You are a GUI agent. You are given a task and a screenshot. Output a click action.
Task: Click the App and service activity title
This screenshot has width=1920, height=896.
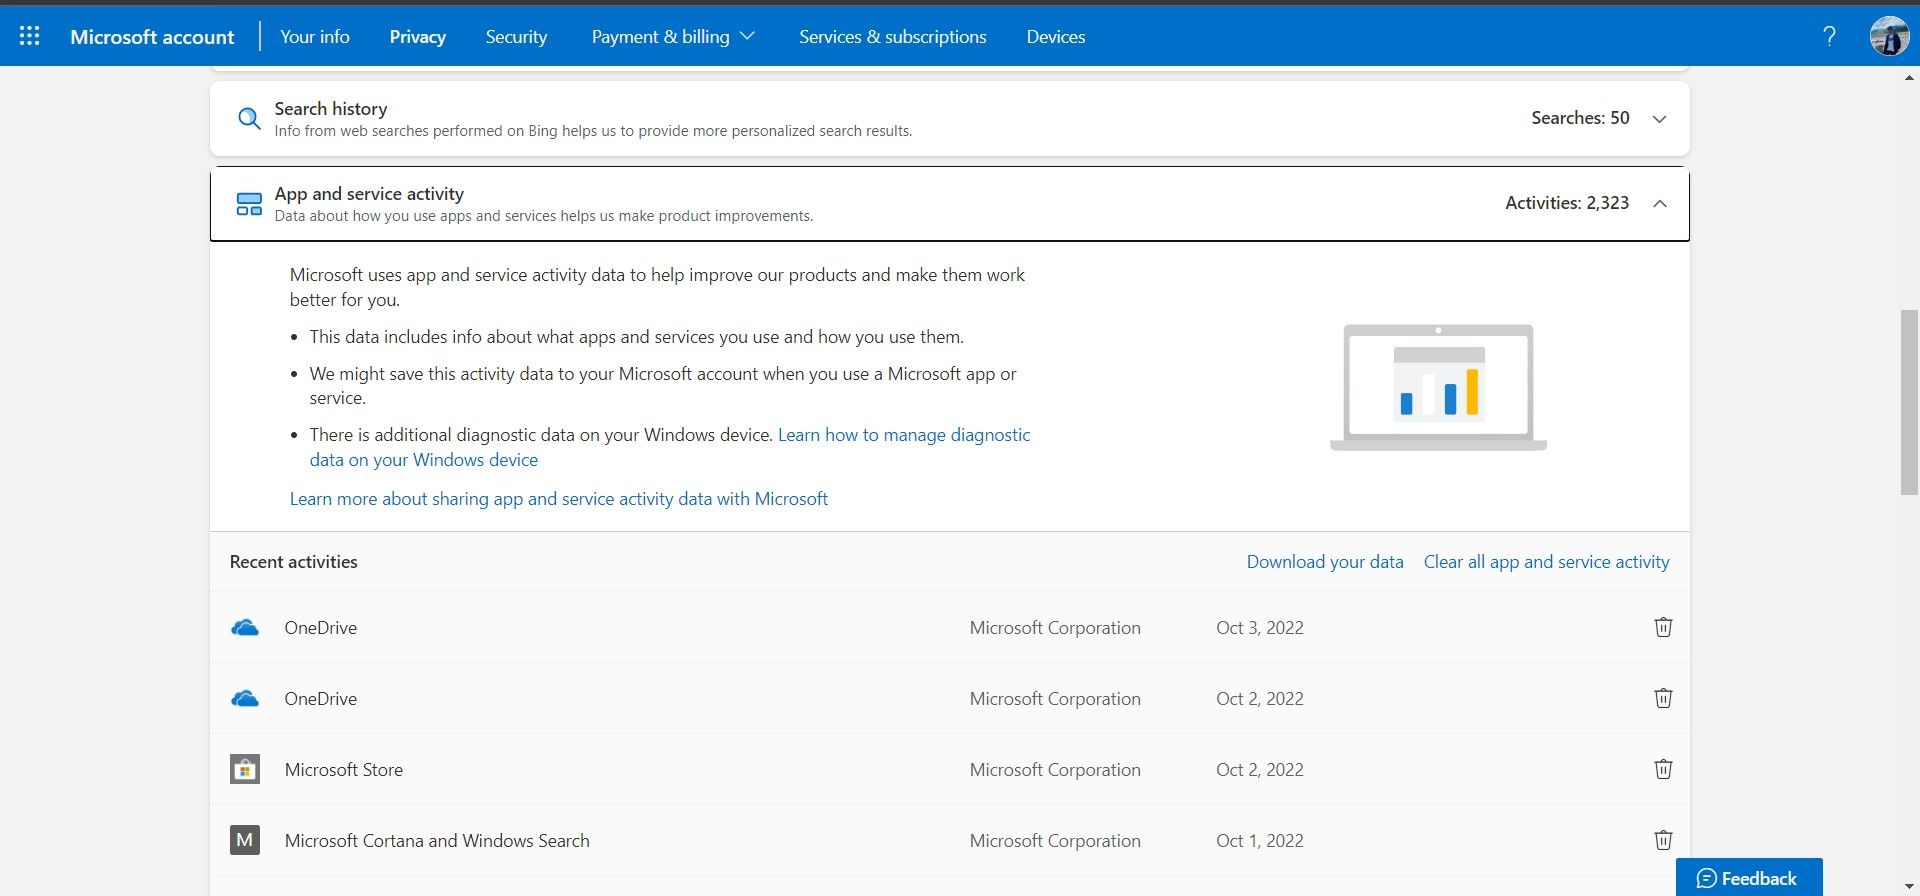pos(369,193)
